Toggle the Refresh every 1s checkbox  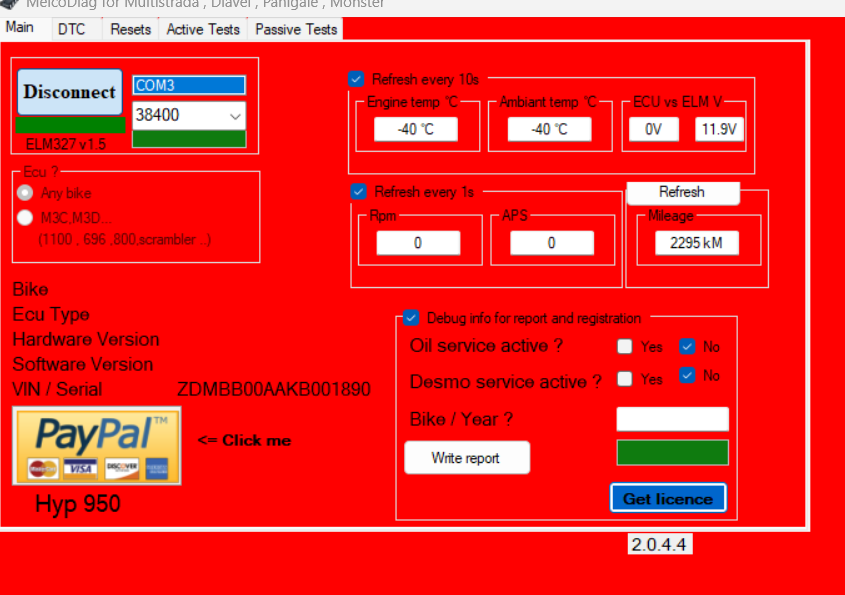click(x=359, y=191)
